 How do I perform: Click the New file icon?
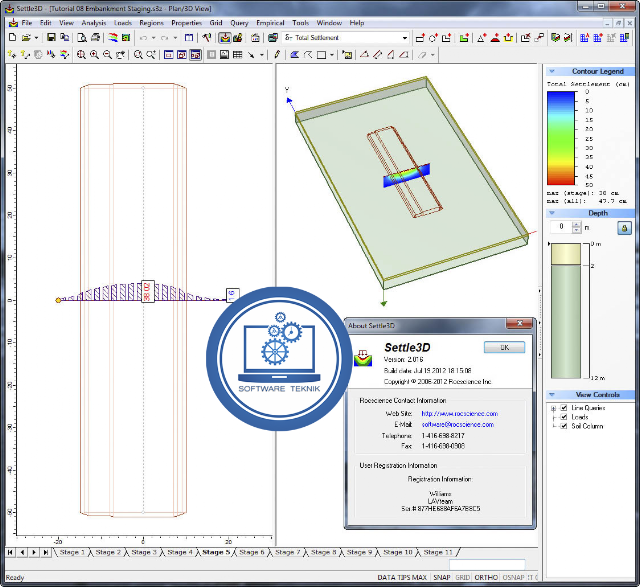[x=13, y=38]
